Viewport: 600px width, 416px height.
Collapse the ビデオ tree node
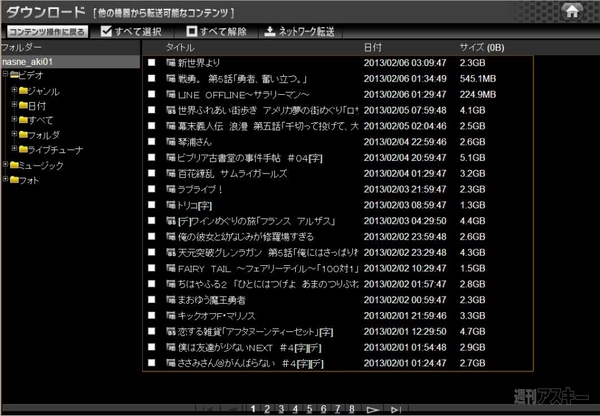click(5, 73)
